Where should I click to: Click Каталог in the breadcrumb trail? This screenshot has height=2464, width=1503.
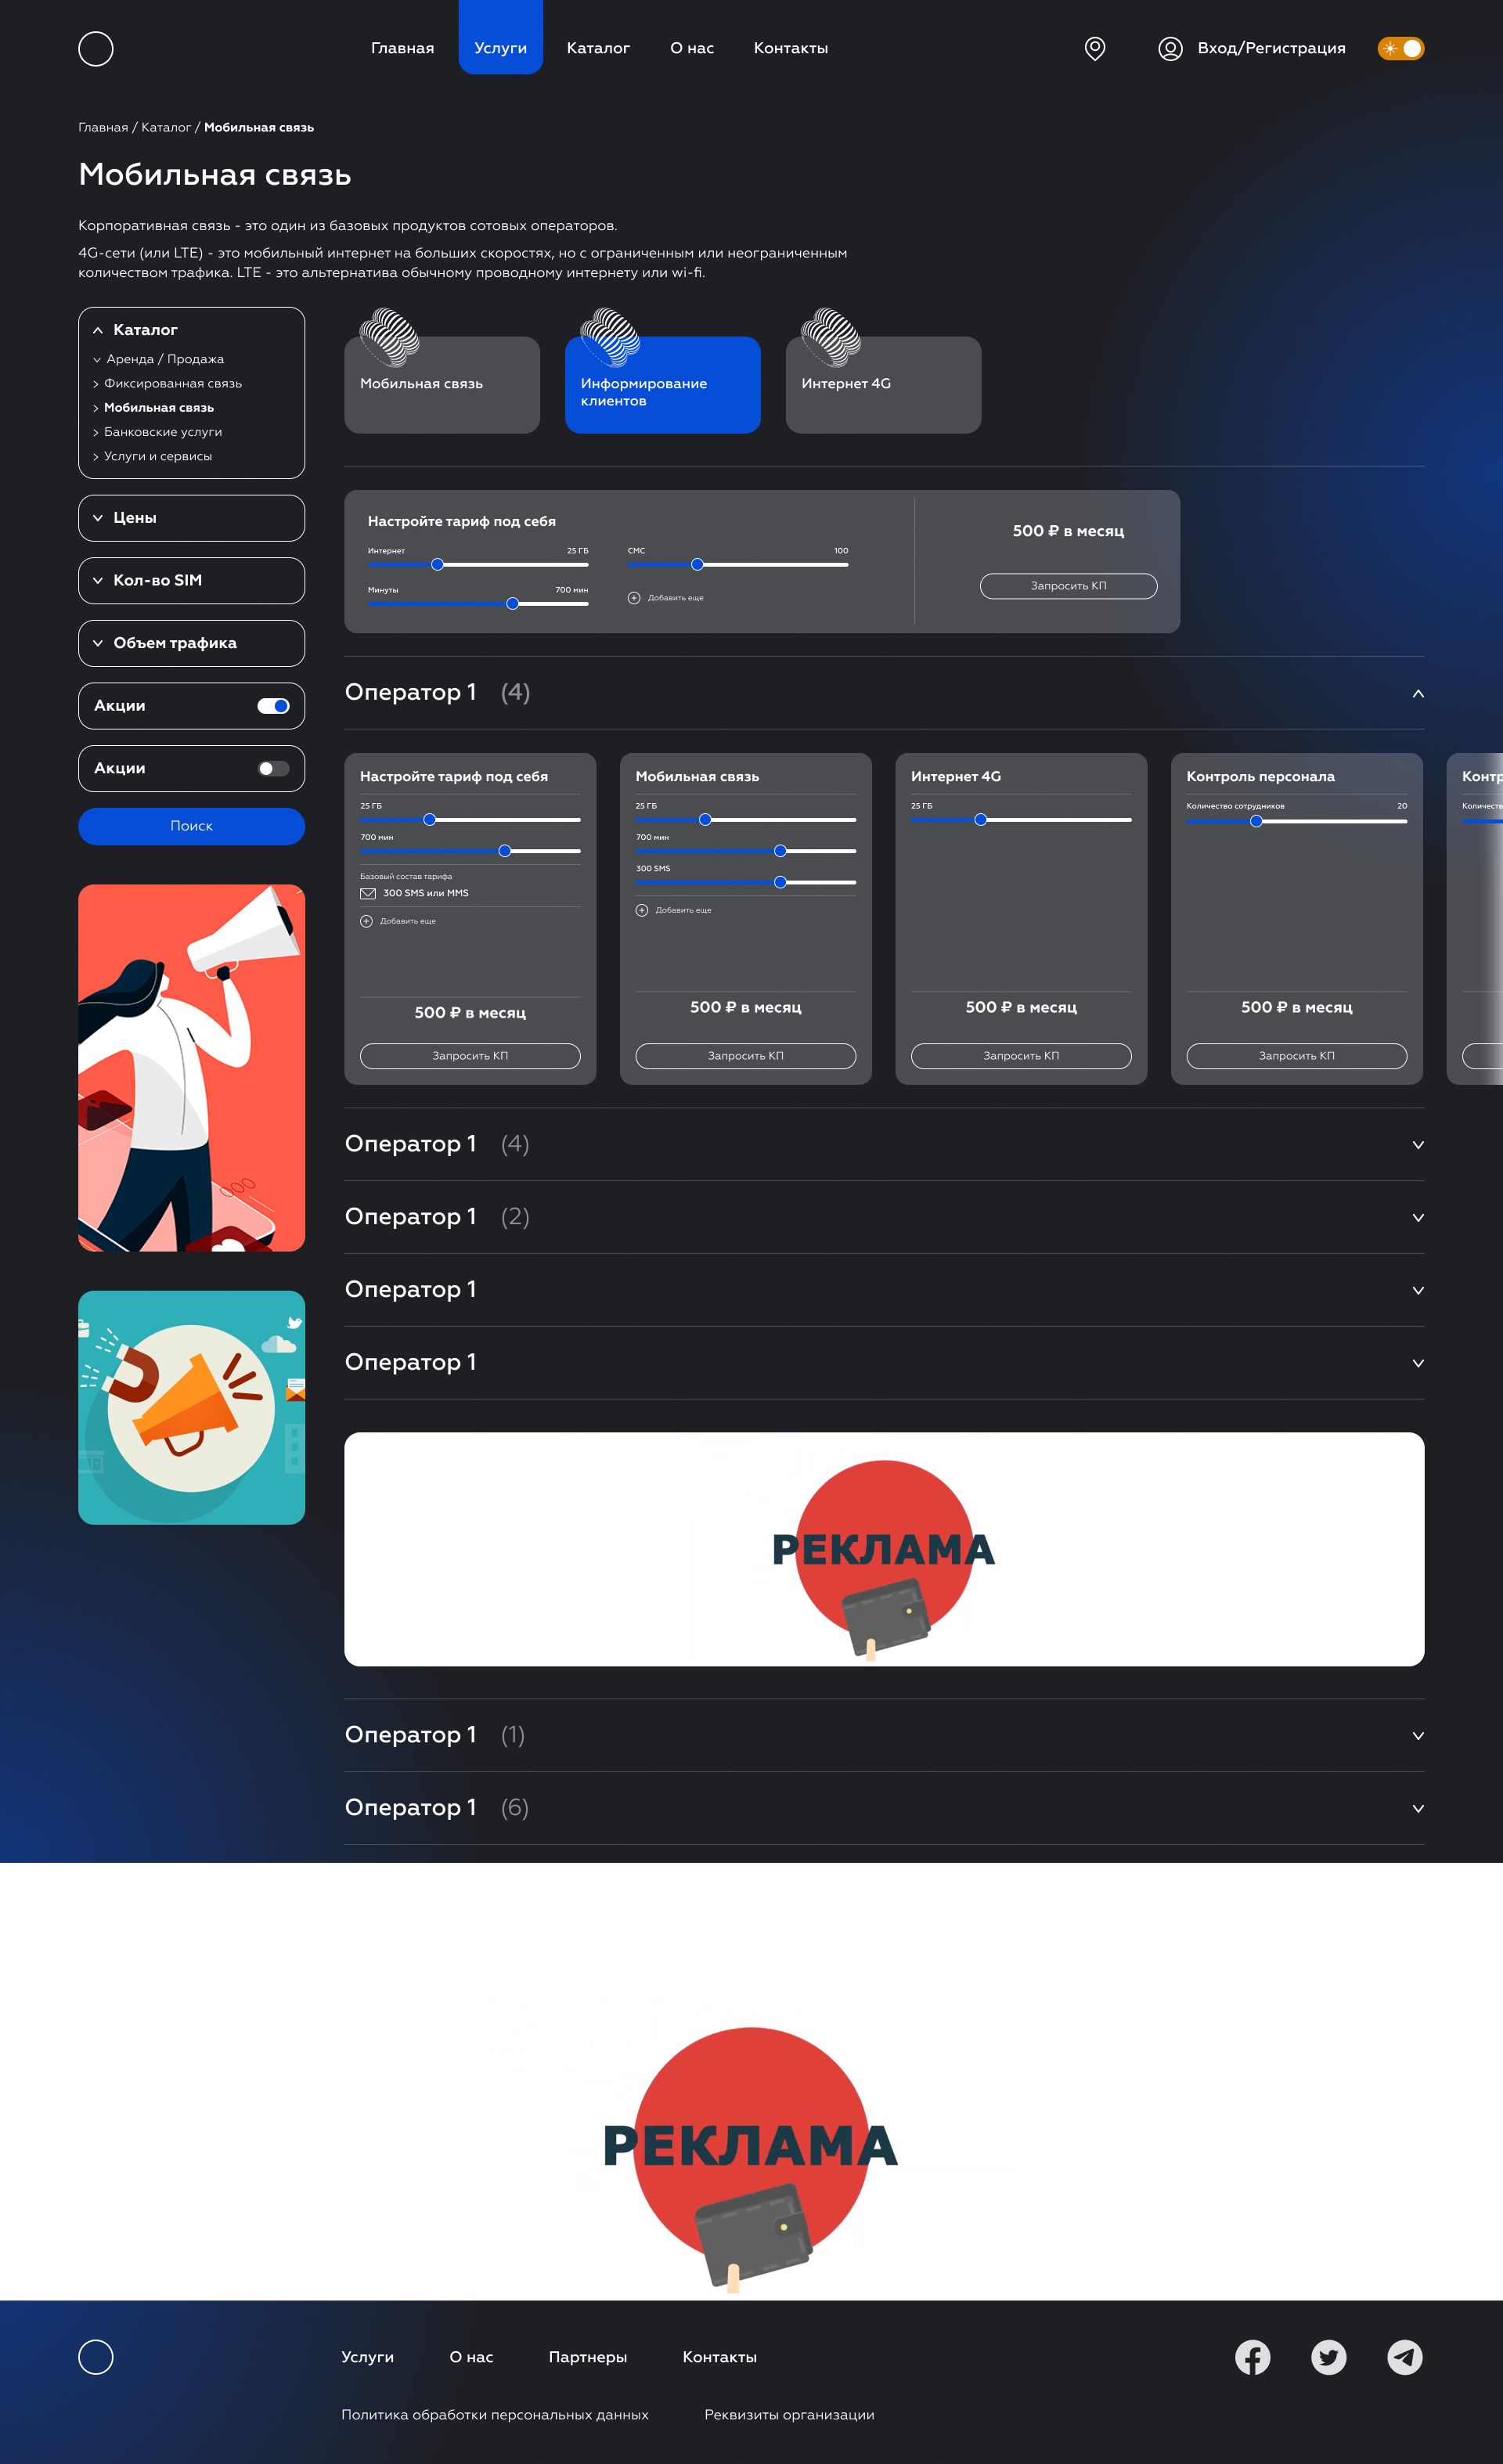pyautogui.click(x=166, y=127)
